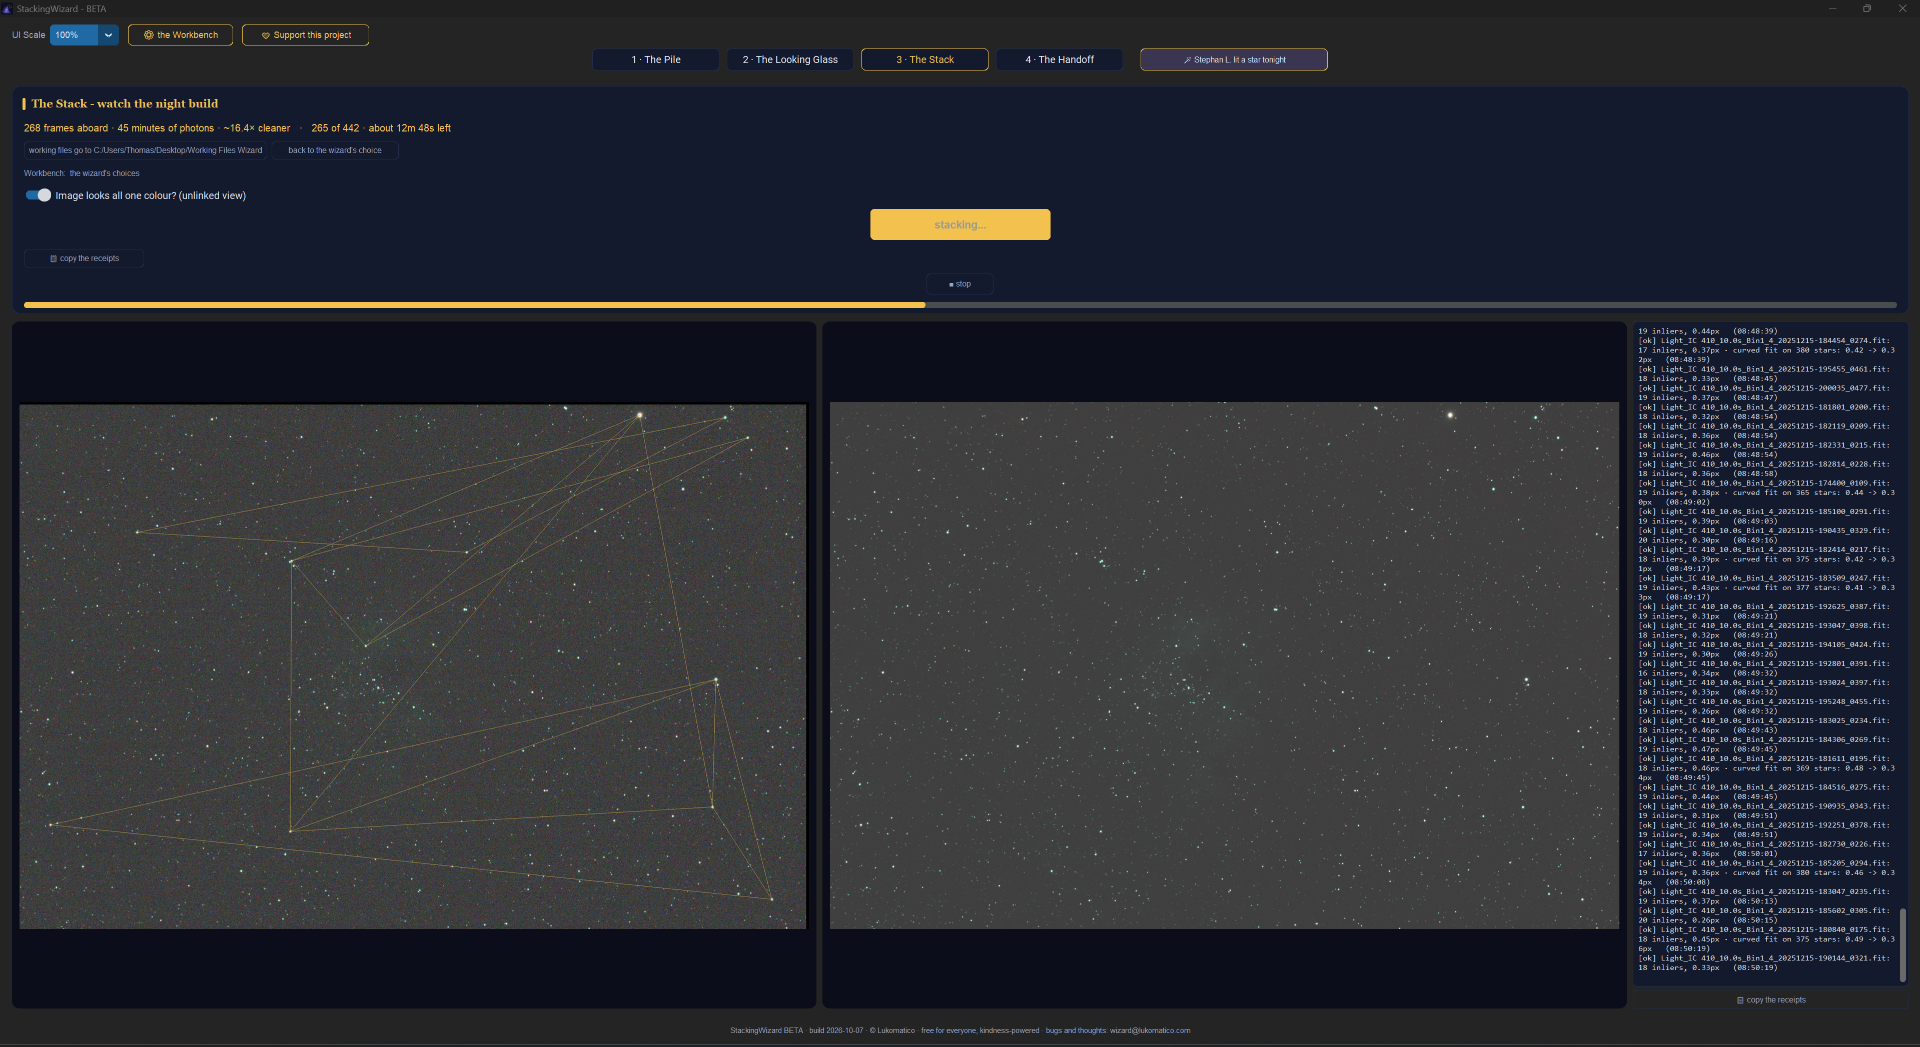1920x1047 pixels.
Task: Click the stacking progress bar
Action: tap(960, 304)
